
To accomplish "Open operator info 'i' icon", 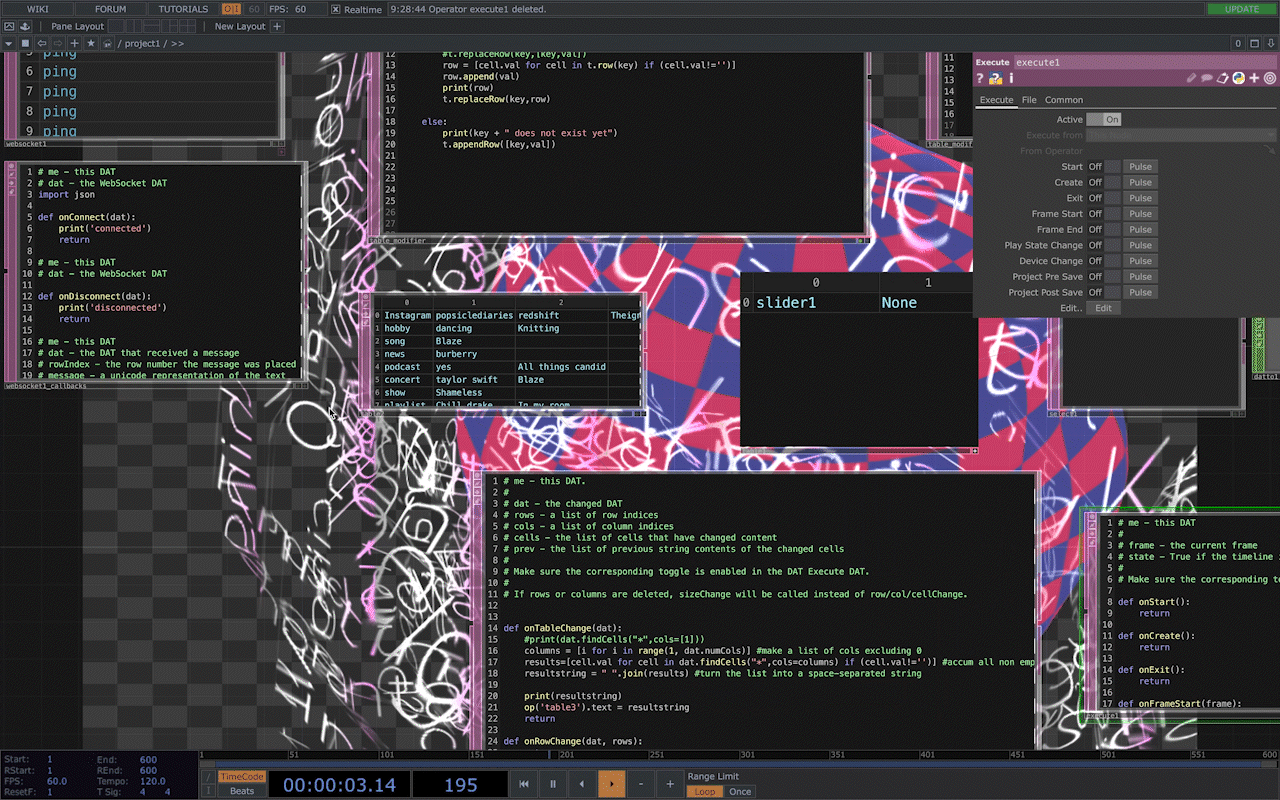I will coord(1011,78).
